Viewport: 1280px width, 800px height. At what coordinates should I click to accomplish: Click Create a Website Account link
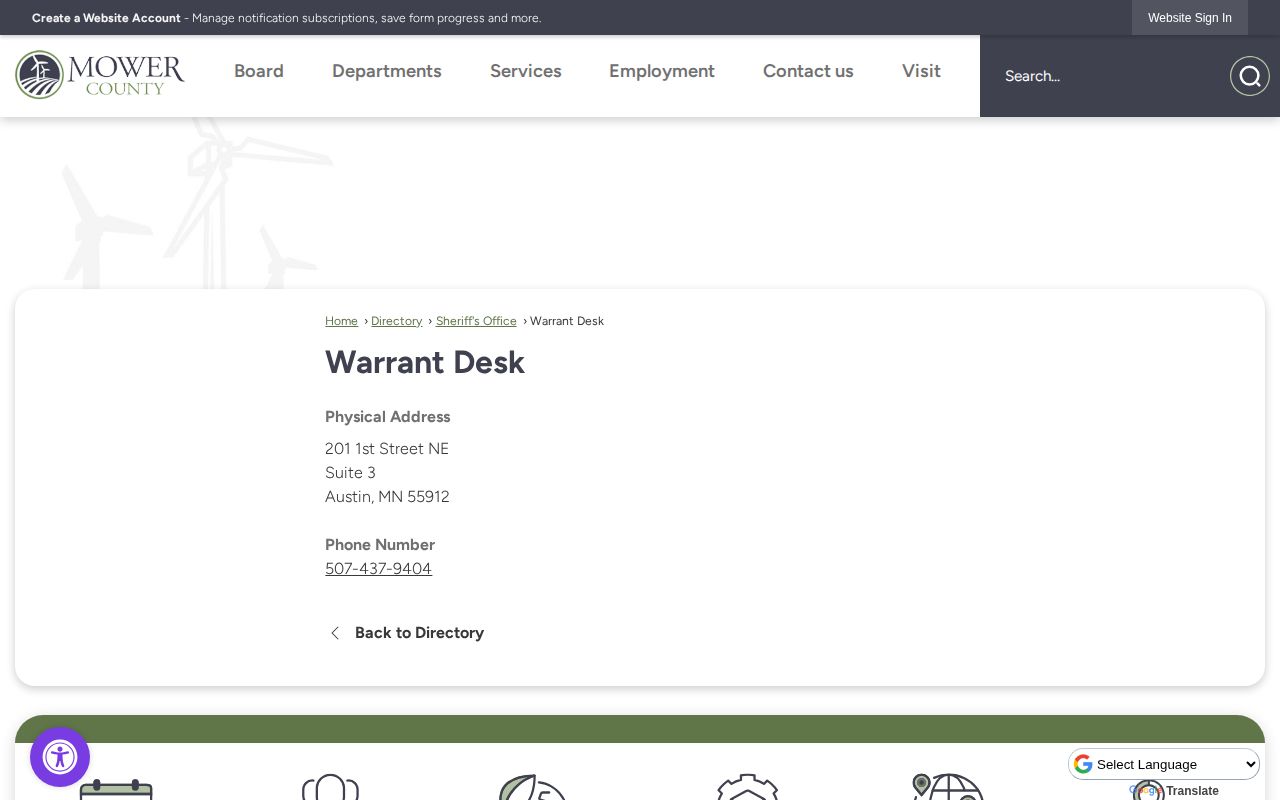coord(106,18)
